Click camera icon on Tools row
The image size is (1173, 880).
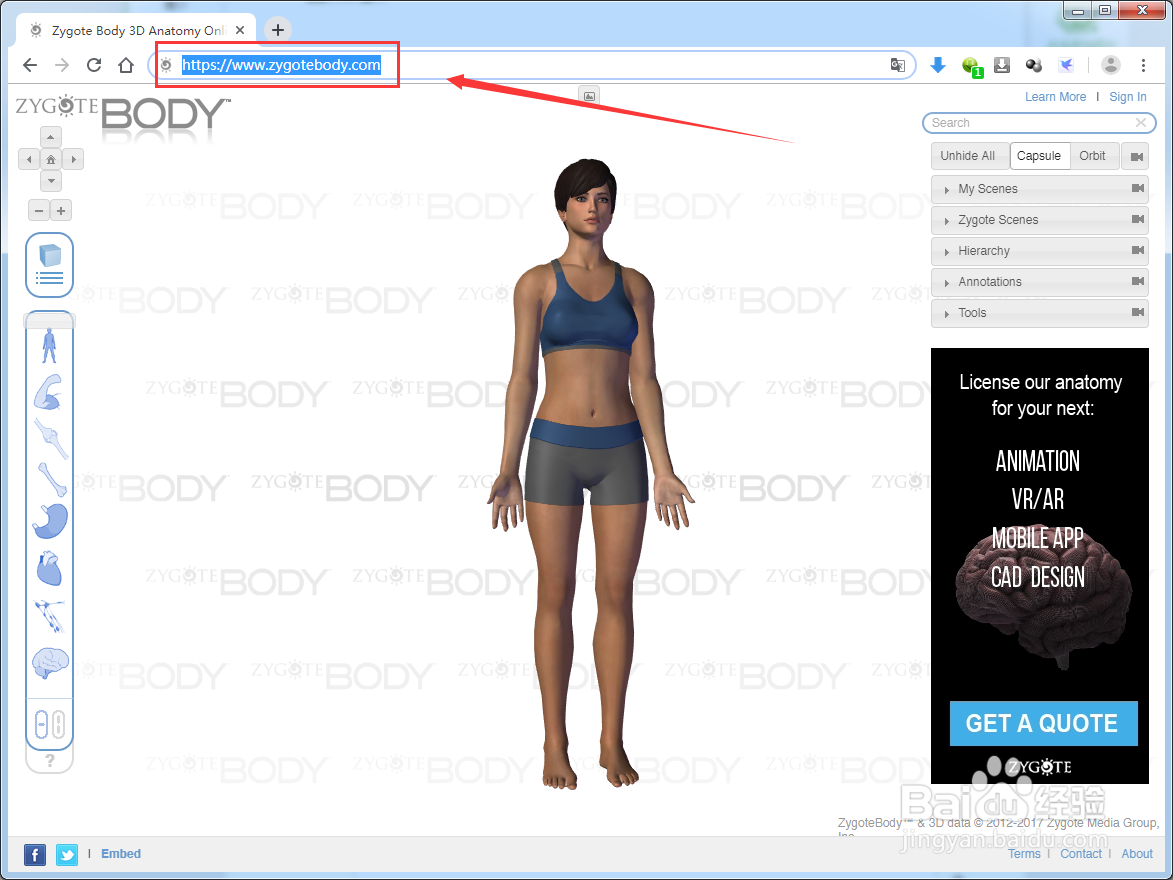[x=1138, y=312]
